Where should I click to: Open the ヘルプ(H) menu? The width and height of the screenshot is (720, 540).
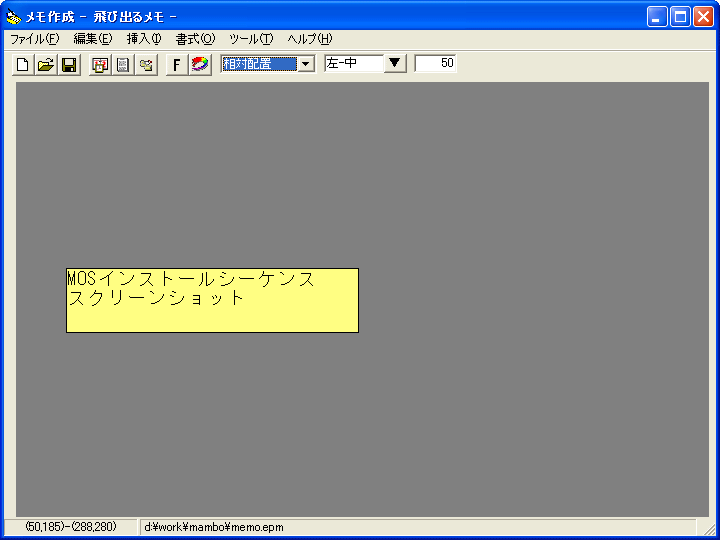tap(309, 39)
